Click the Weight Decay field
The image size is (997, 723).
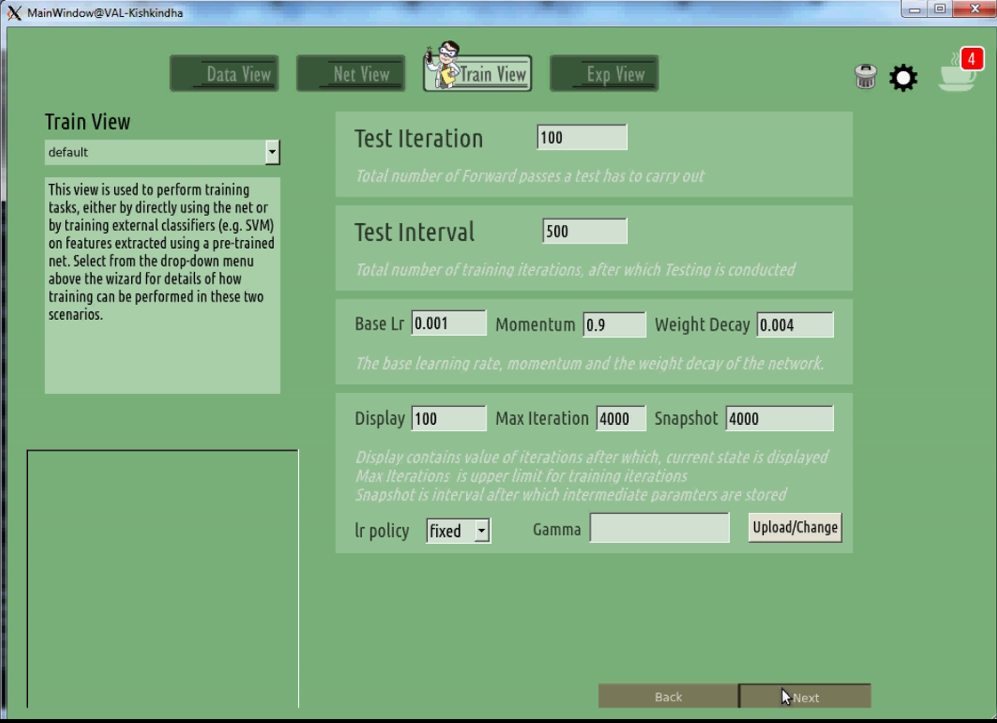[795, 324]
